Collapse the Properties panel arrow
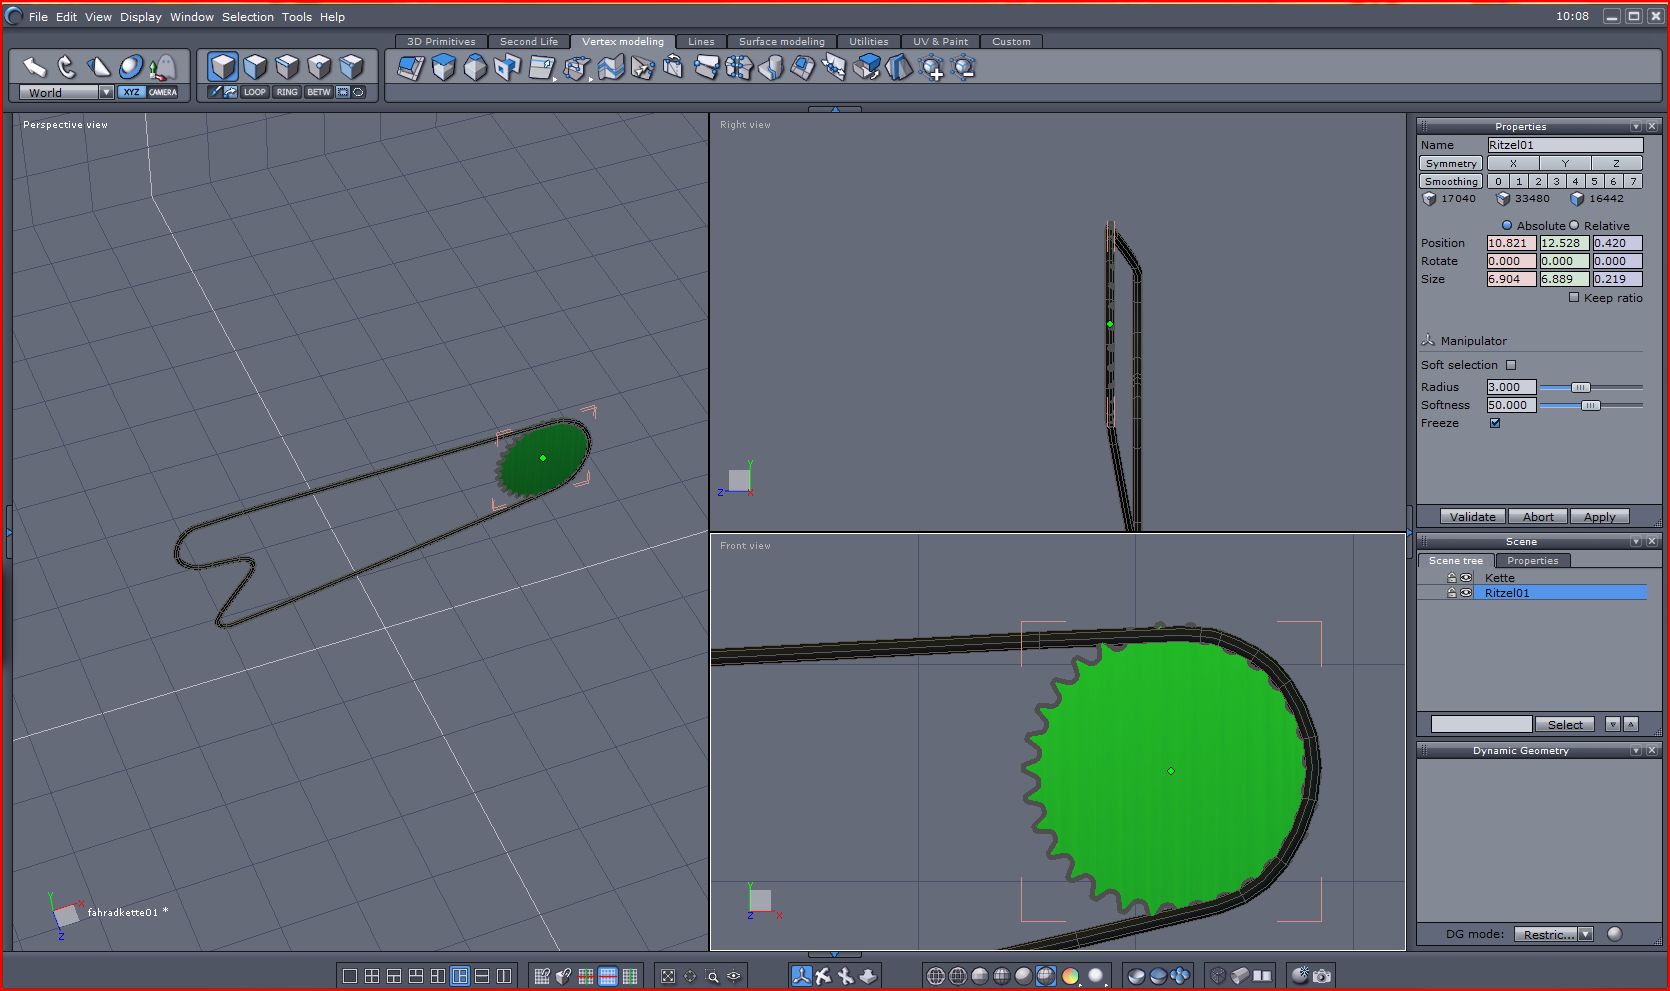The height and width of the screenshot is (991, 1670). pyautogui.click(x=1636, y=127)
